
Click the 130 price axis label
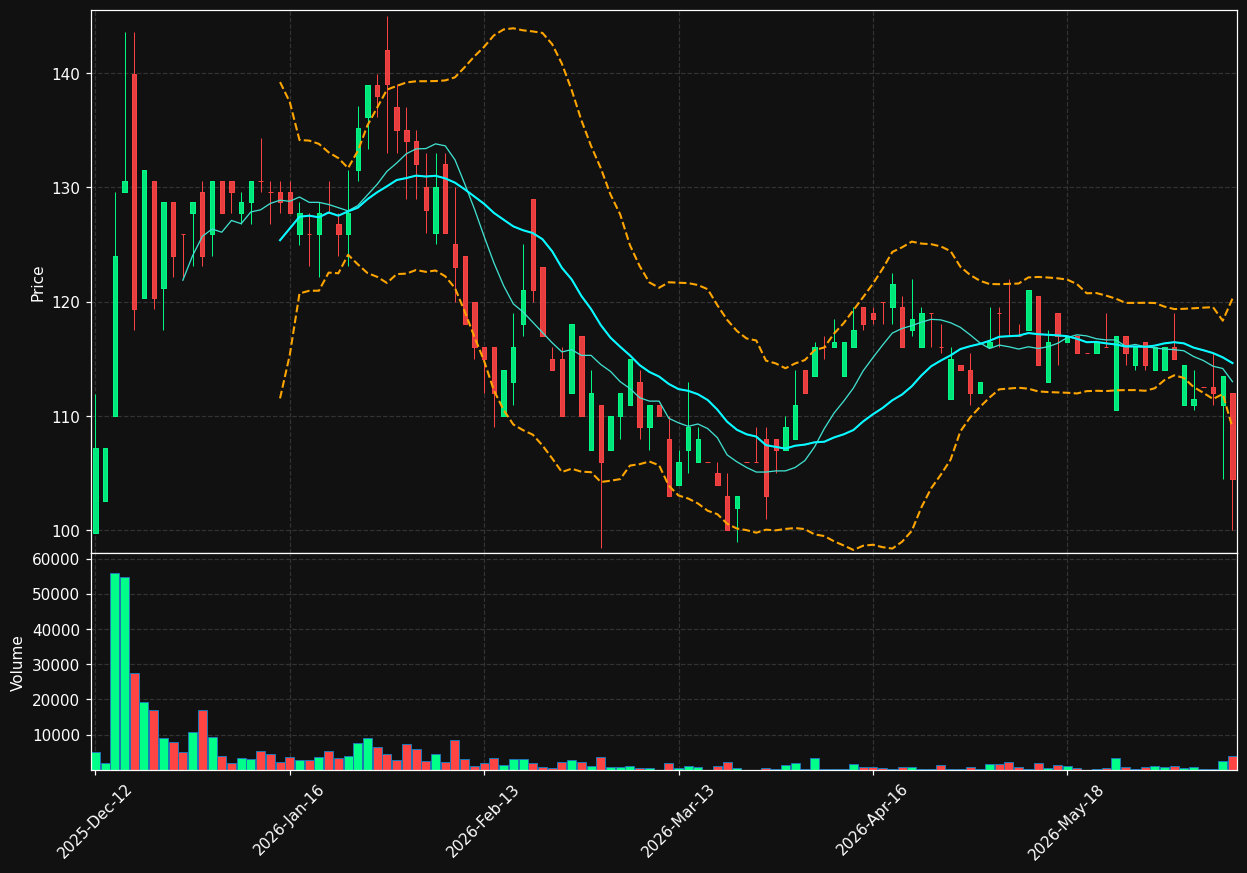(68, 188)
